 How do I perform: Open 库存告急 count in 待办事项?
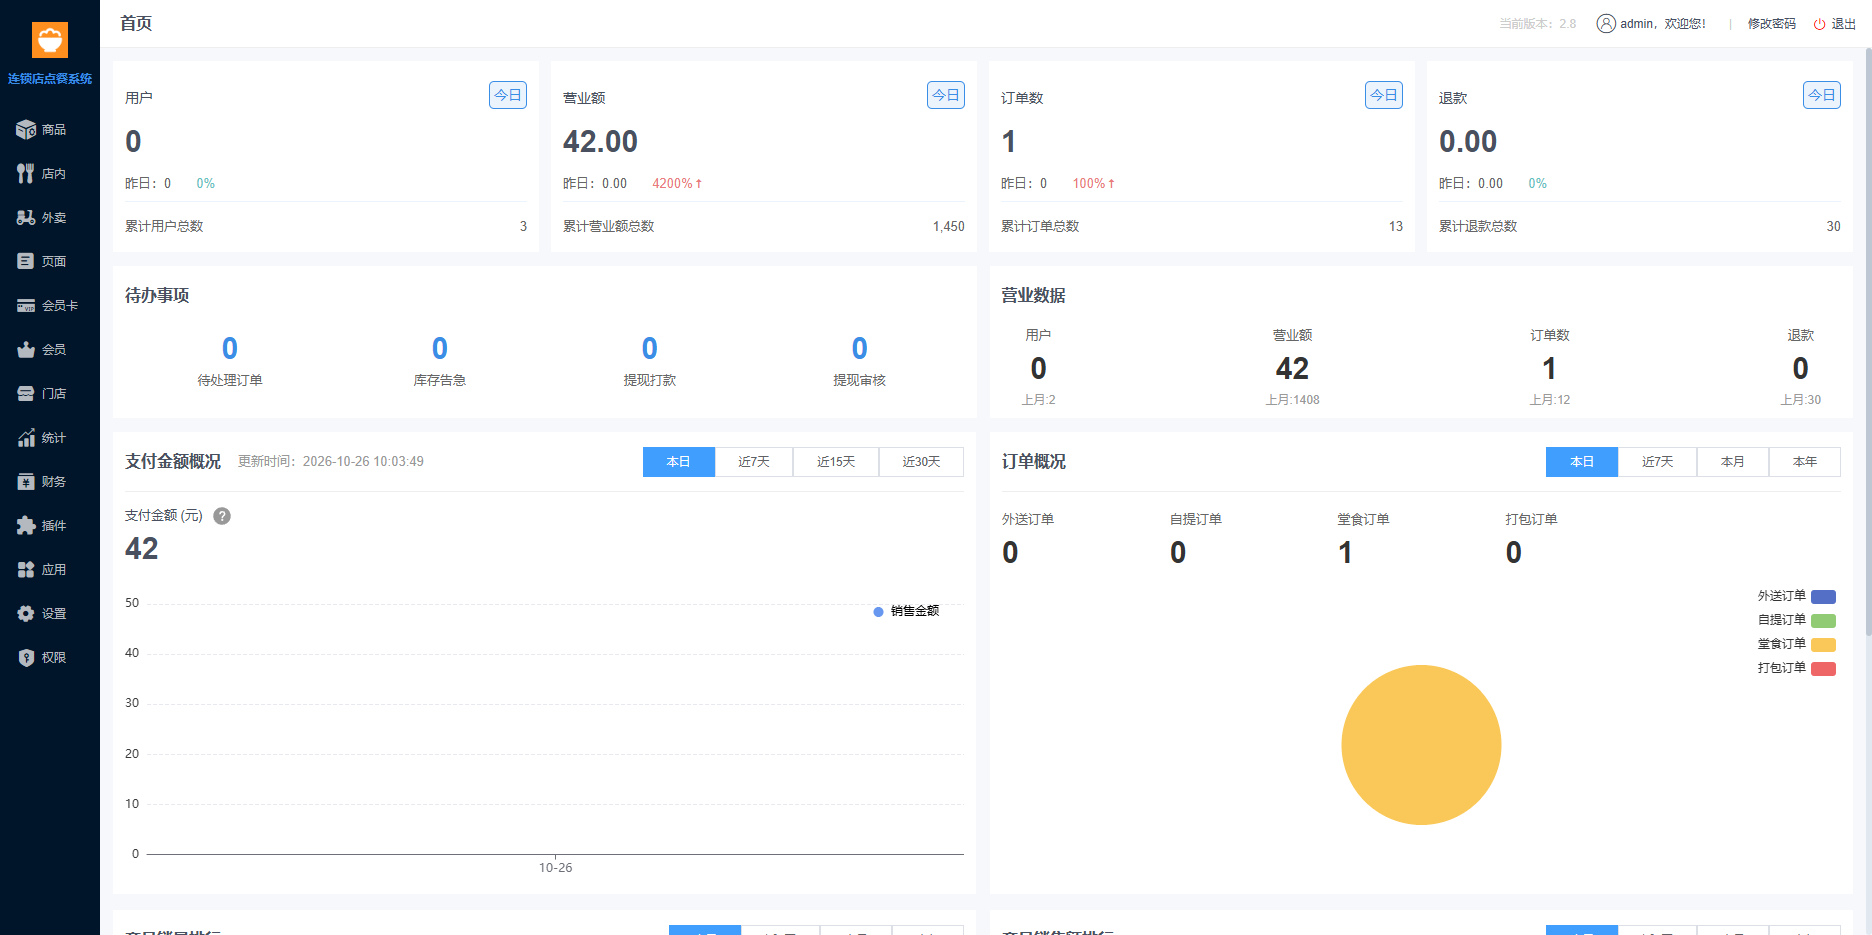(x=440, y=349)
